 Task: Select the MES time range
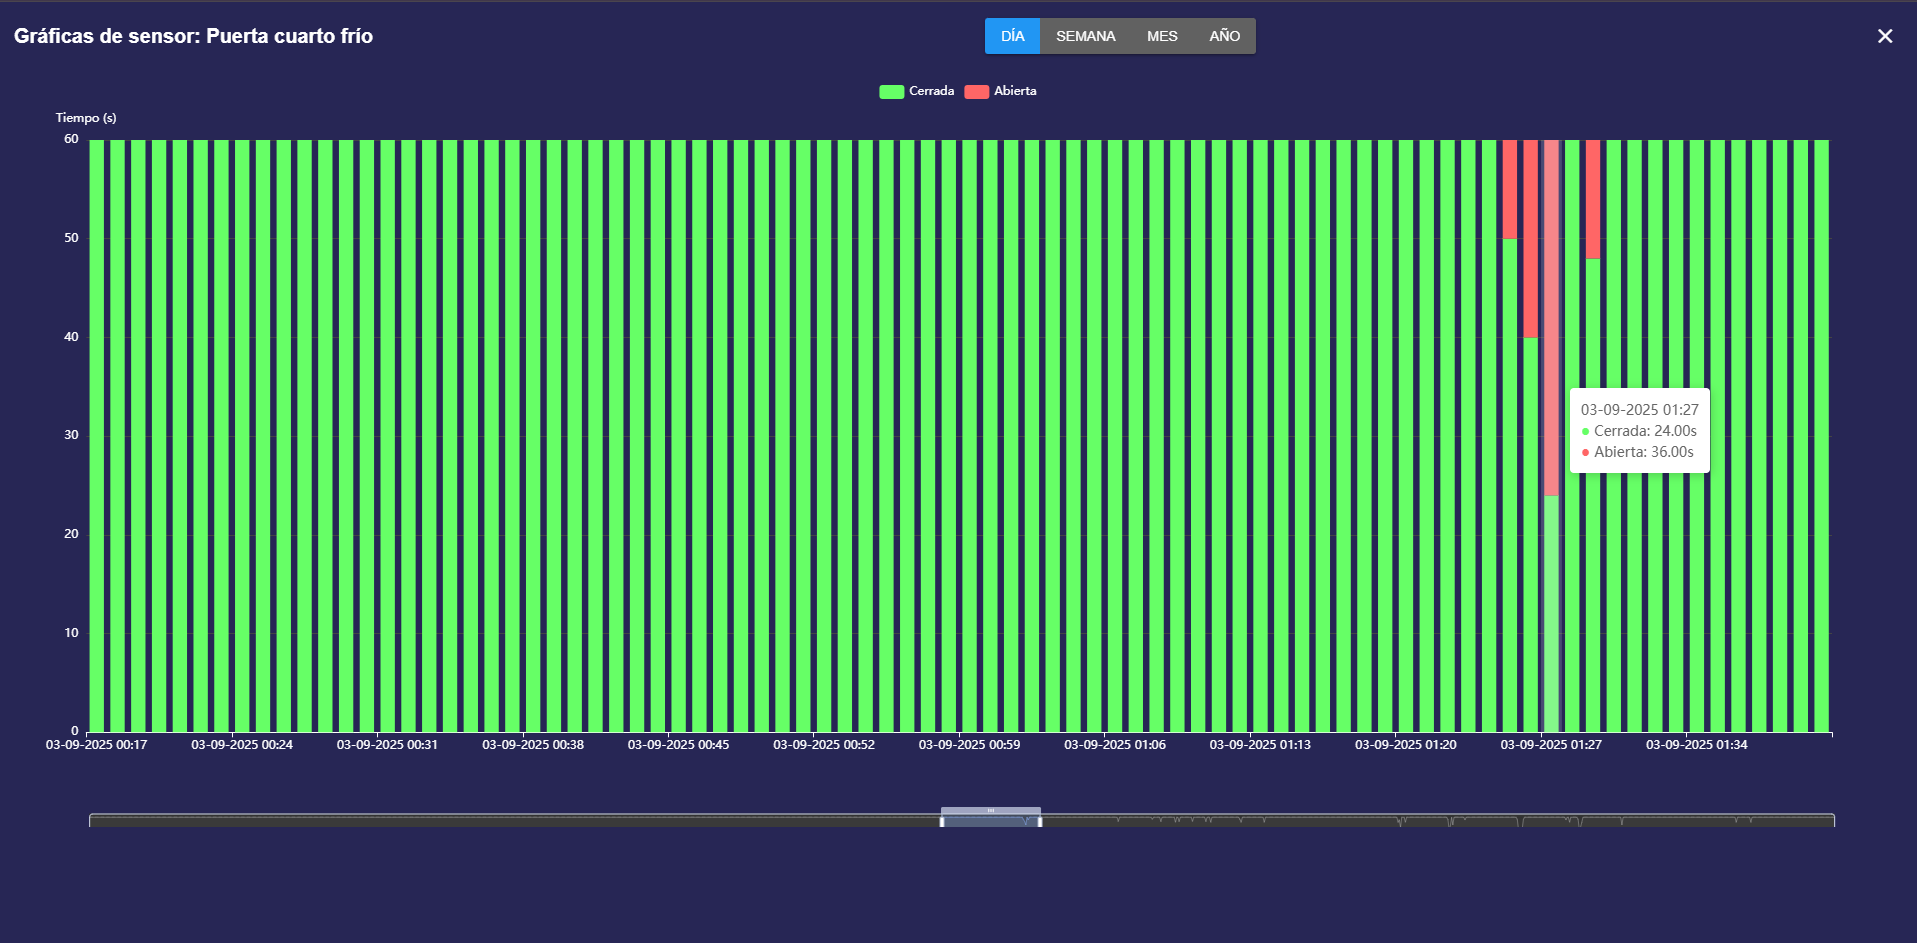1162,36
